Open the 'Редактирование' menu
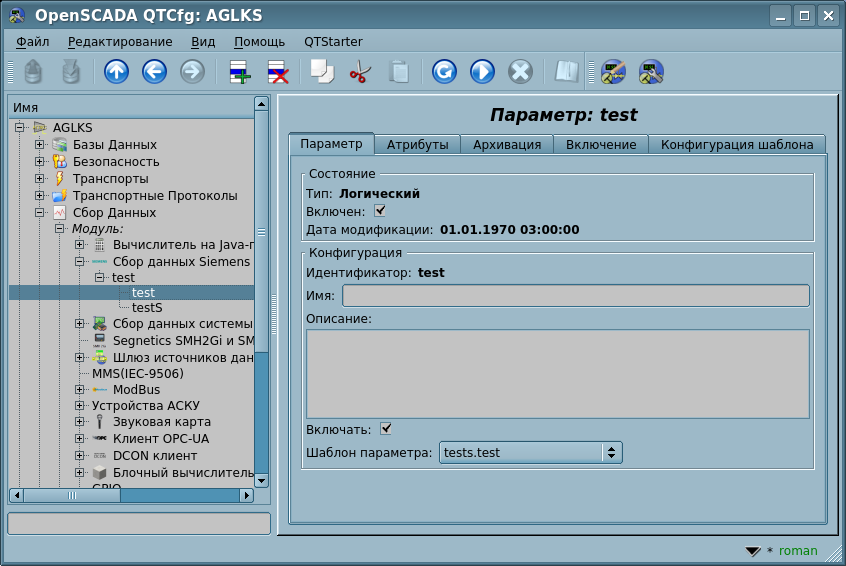This screenshot has width=846, height=566. click(120, 42)
